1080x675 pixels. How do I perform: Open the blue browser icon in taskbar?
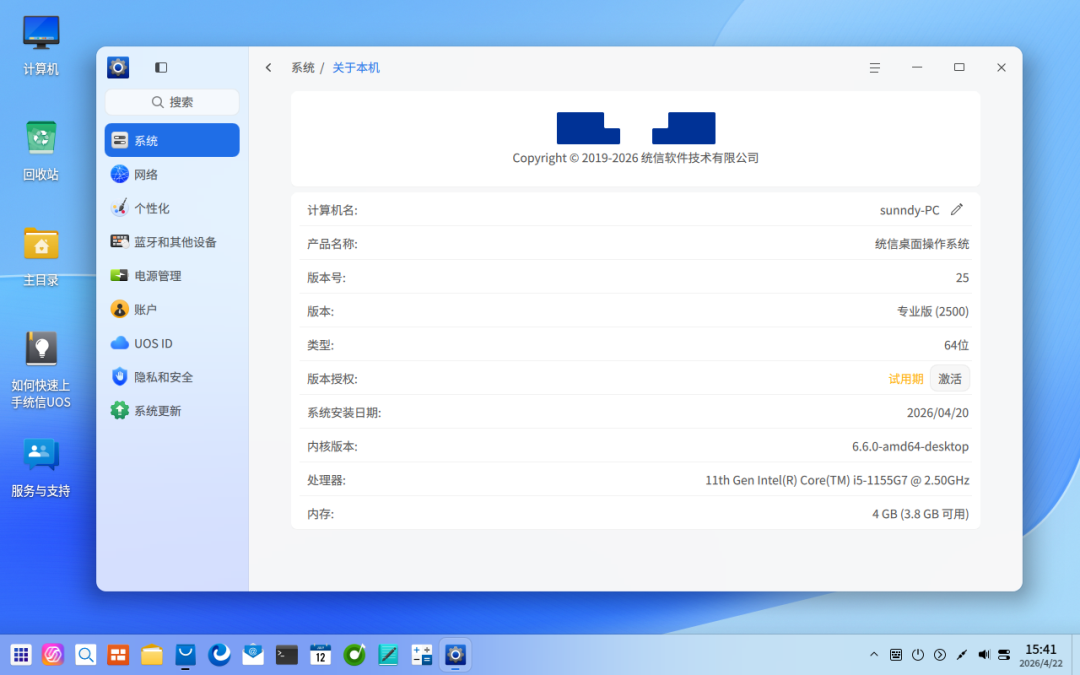[x=219, y=654]
